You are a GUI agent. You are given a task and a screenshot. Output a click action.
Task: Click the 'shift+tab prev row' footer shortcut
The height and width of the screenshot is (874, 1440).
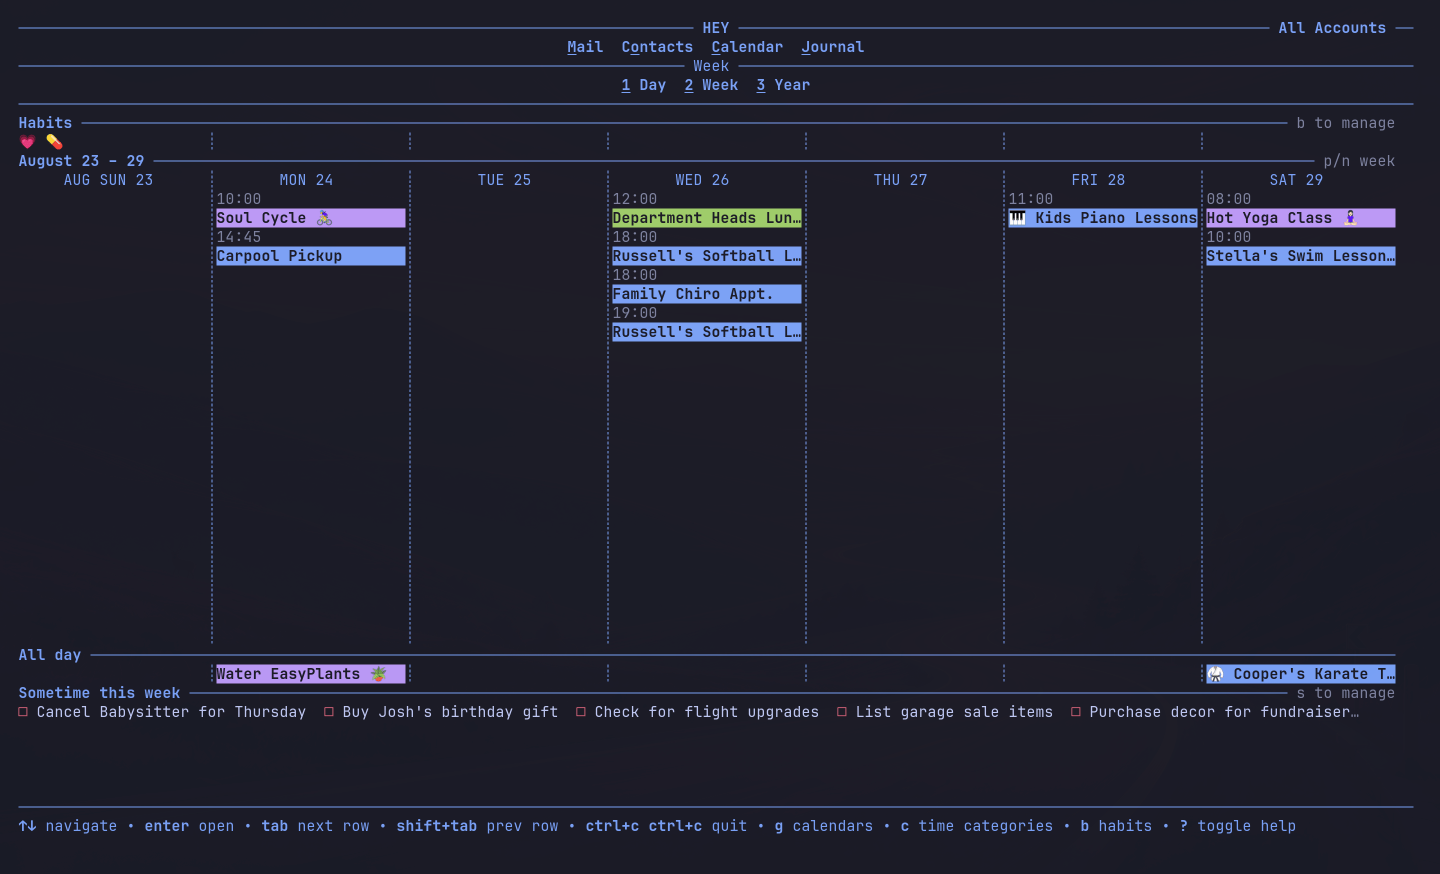pyautogui.click(x=477, y=826)
